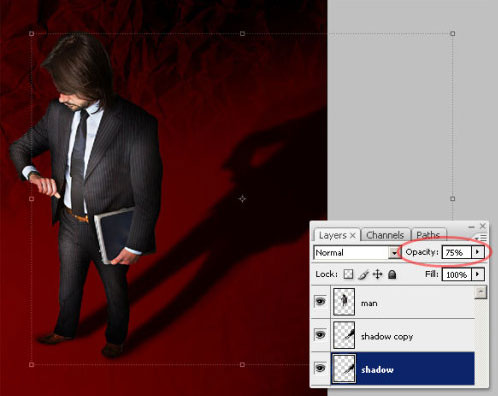The image size is (498, 396).
Task: Click the top-center transform handle
Action: click(x=242, y=34)
